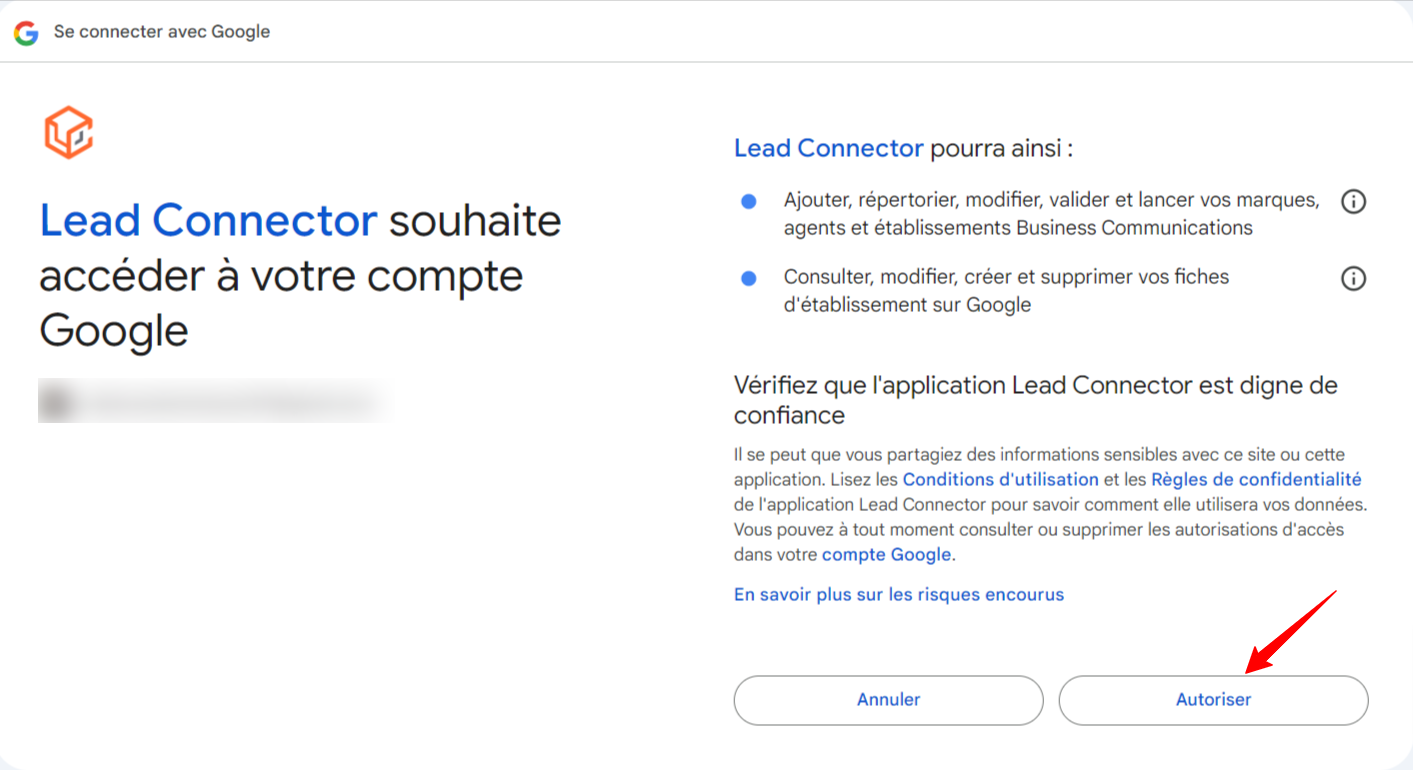Click the blurred account avatar under the heading

click(x=56, y=401)
